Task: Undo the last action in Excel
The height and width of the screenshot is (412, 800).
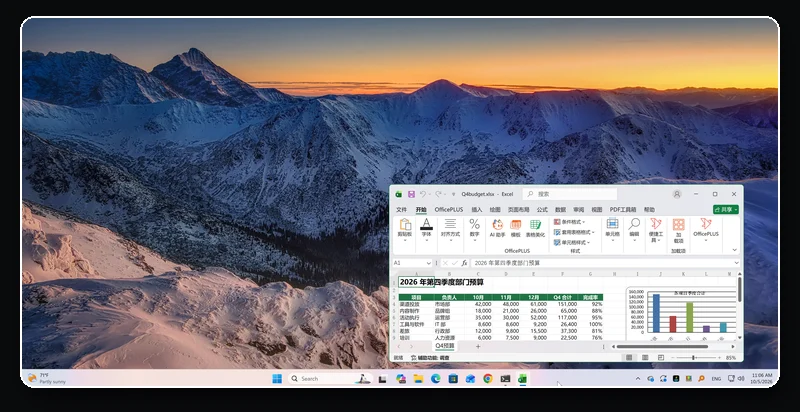Action: (422, 194)
